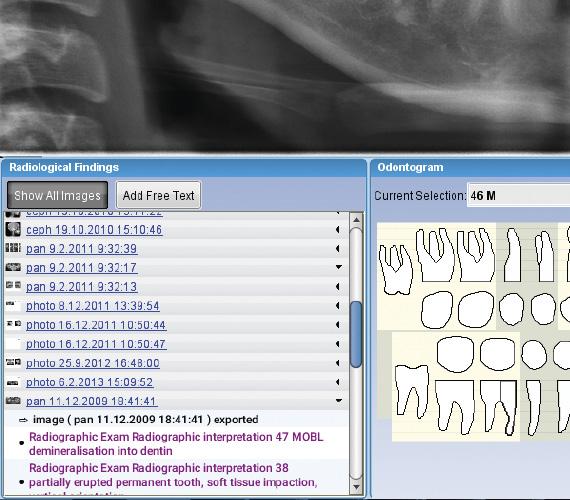Collapse the pan 9.2.2011 9:32:17 entry arrow

pyautogui.click(x=338, y=267)
